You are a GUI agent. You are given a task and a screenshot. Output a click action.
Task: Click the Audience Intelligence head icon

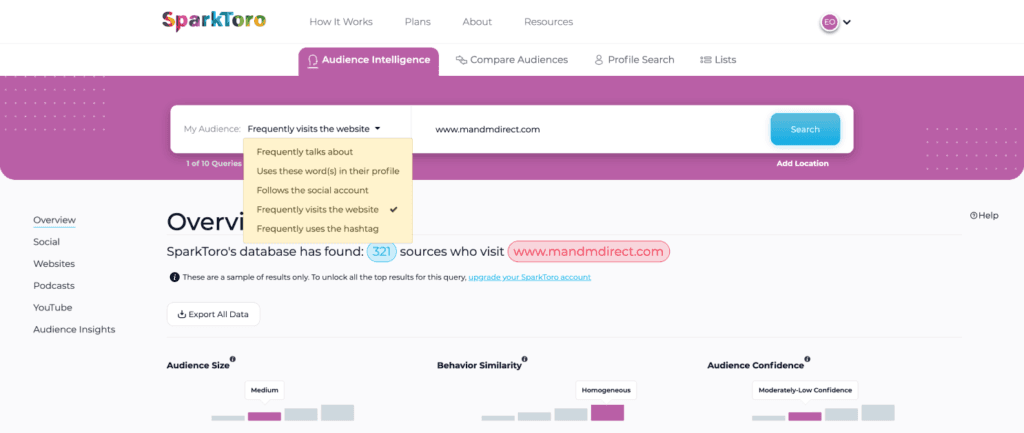click(x=313, y=61)
